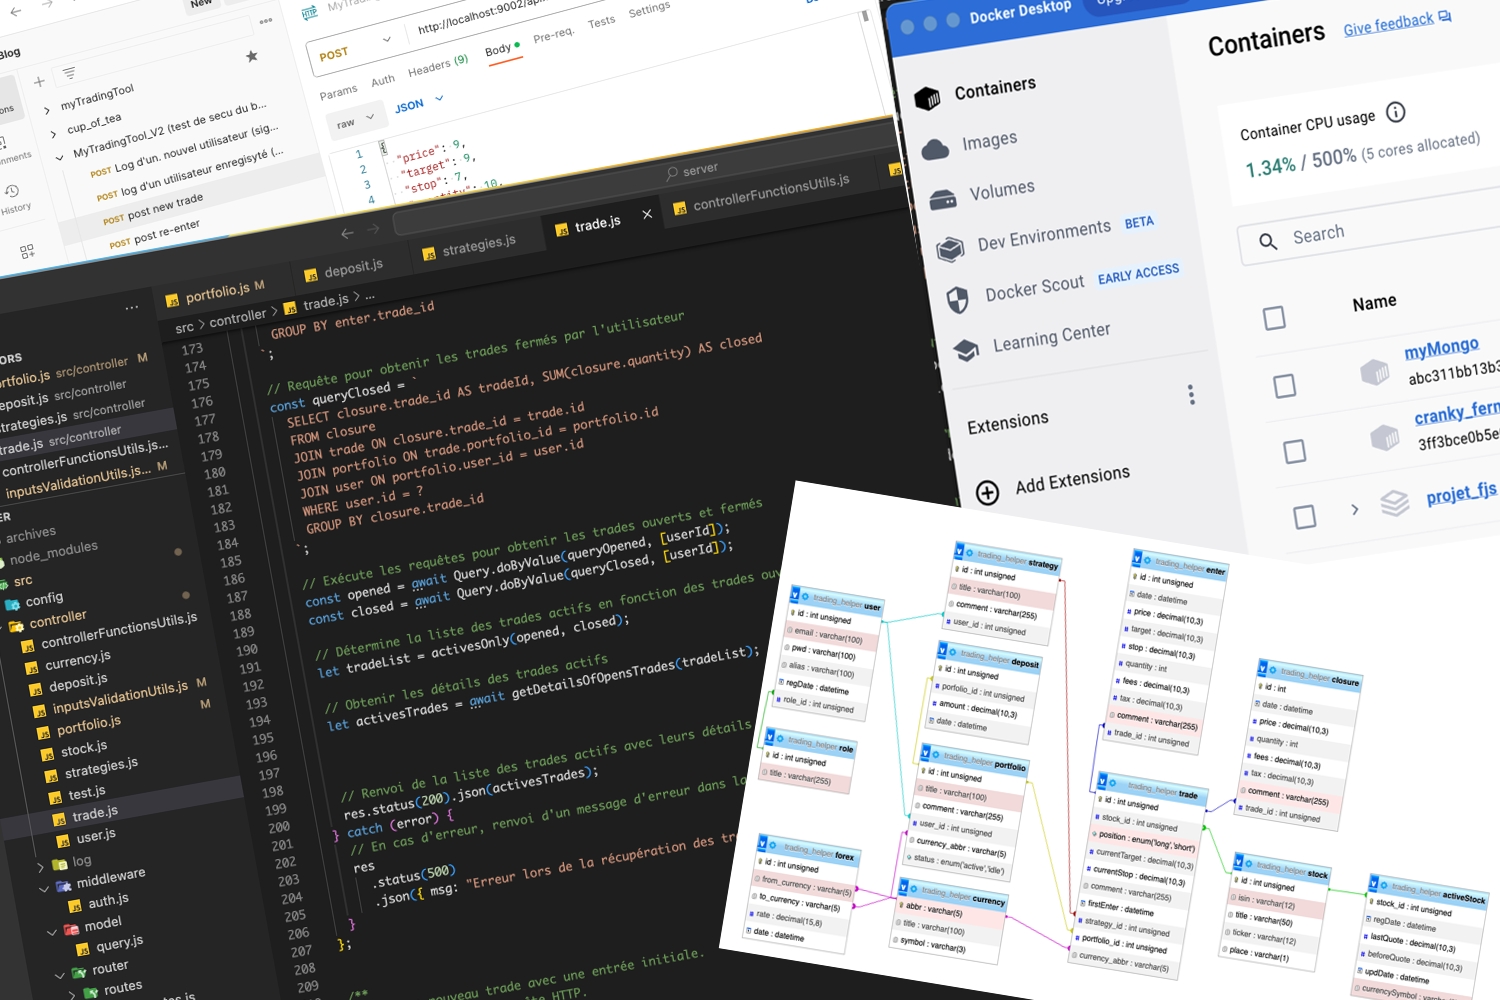
Task: Click the HTTP request icon beside the Postman request name
Action: [310, 12]
